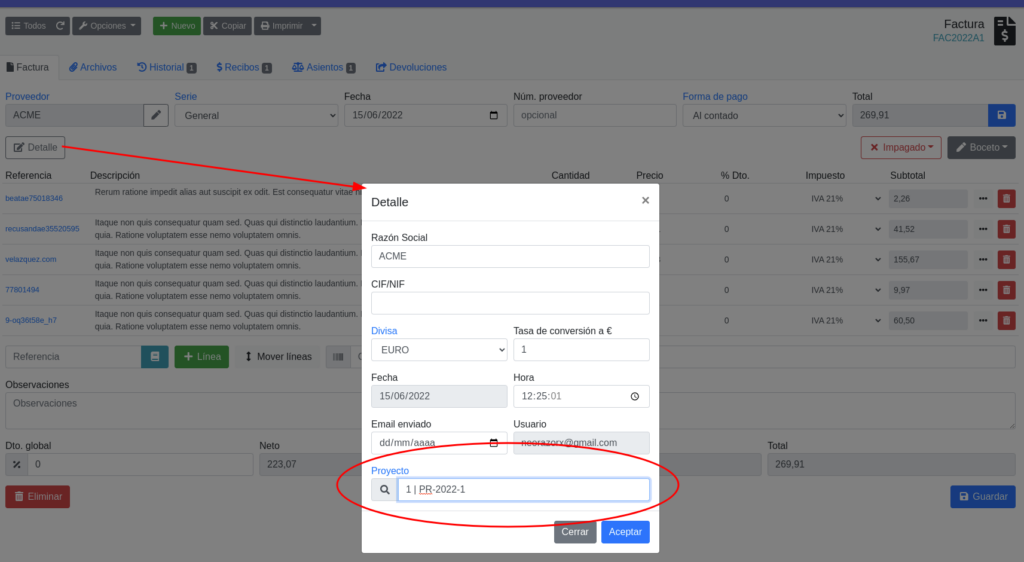Click the blue save icon beside Total
The width and height of the screenshot is (1024, 562).
[1001, 115]
